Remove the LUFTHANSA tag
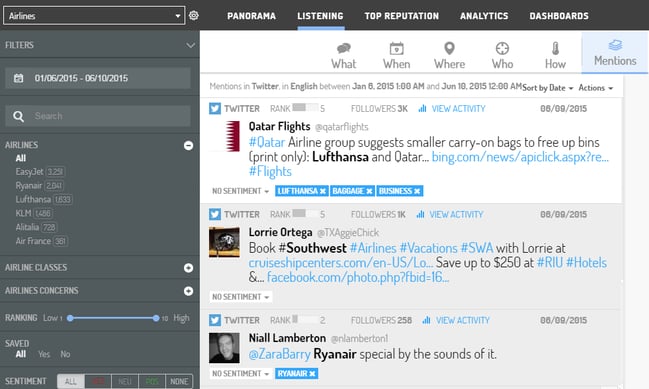 pyautogui.click(x=323, y=191)
